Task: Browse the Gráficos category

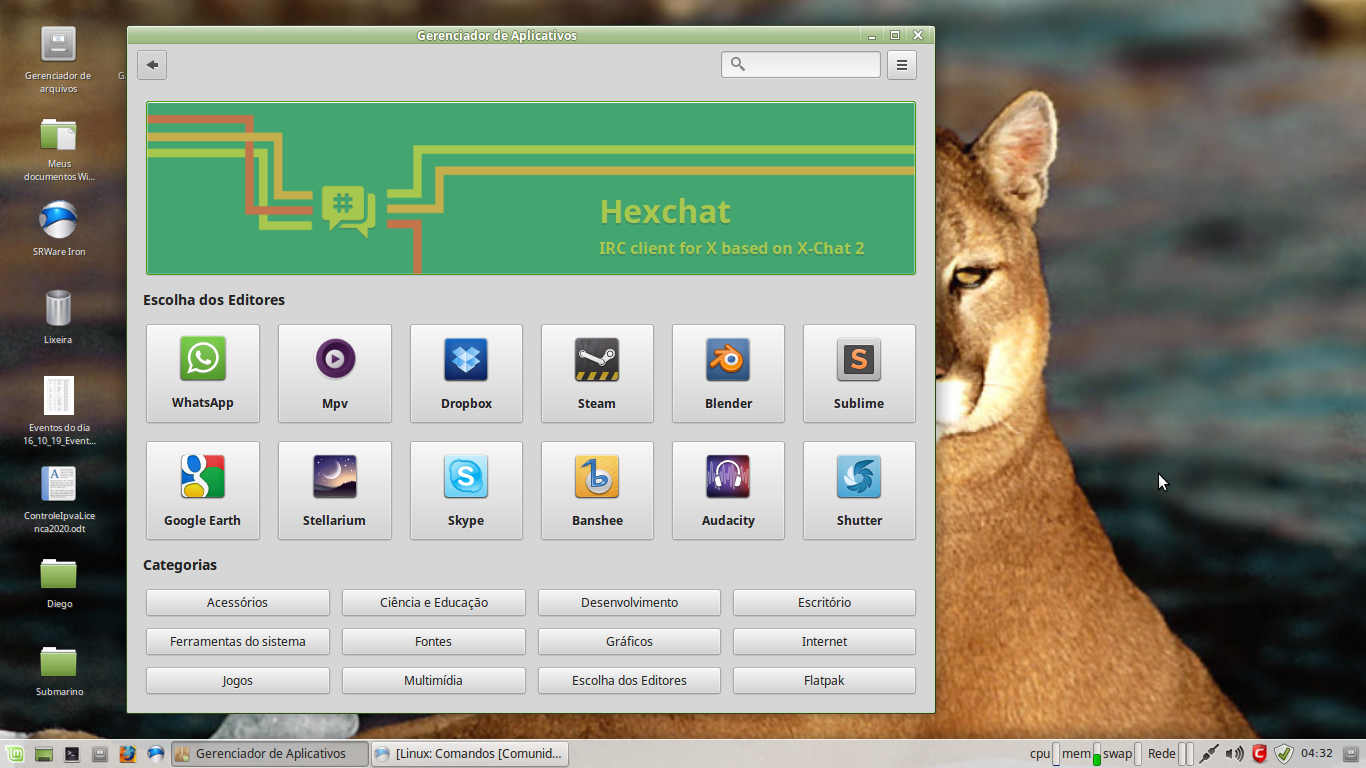Action: (x=629, y=641)
